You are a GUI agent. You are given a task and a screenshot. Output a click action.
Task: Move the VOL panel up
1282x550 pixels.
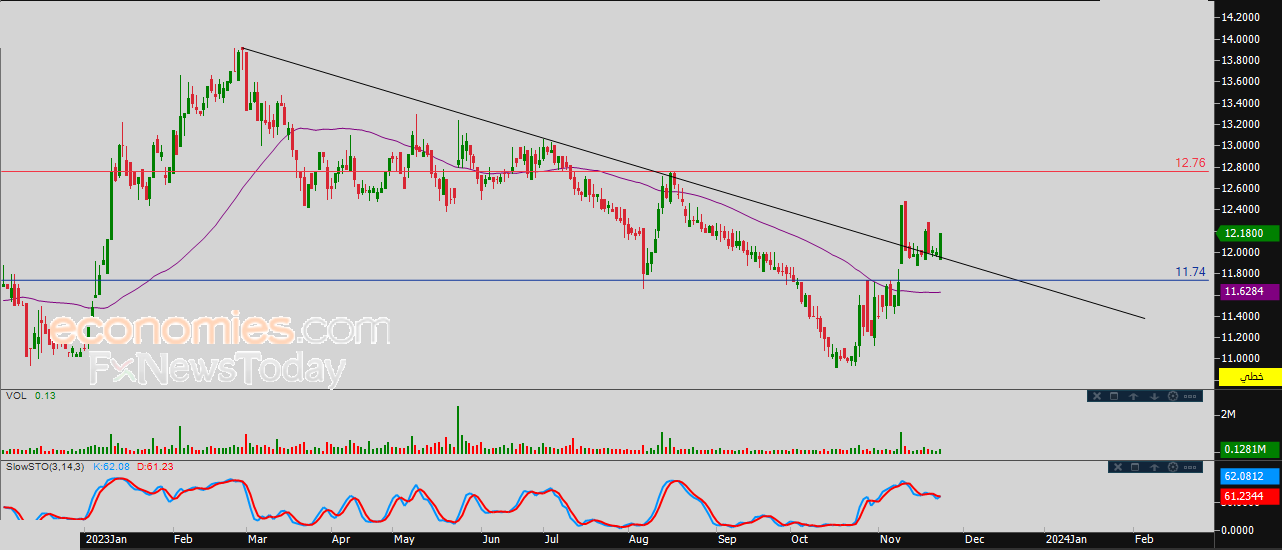pos(1134,396)
